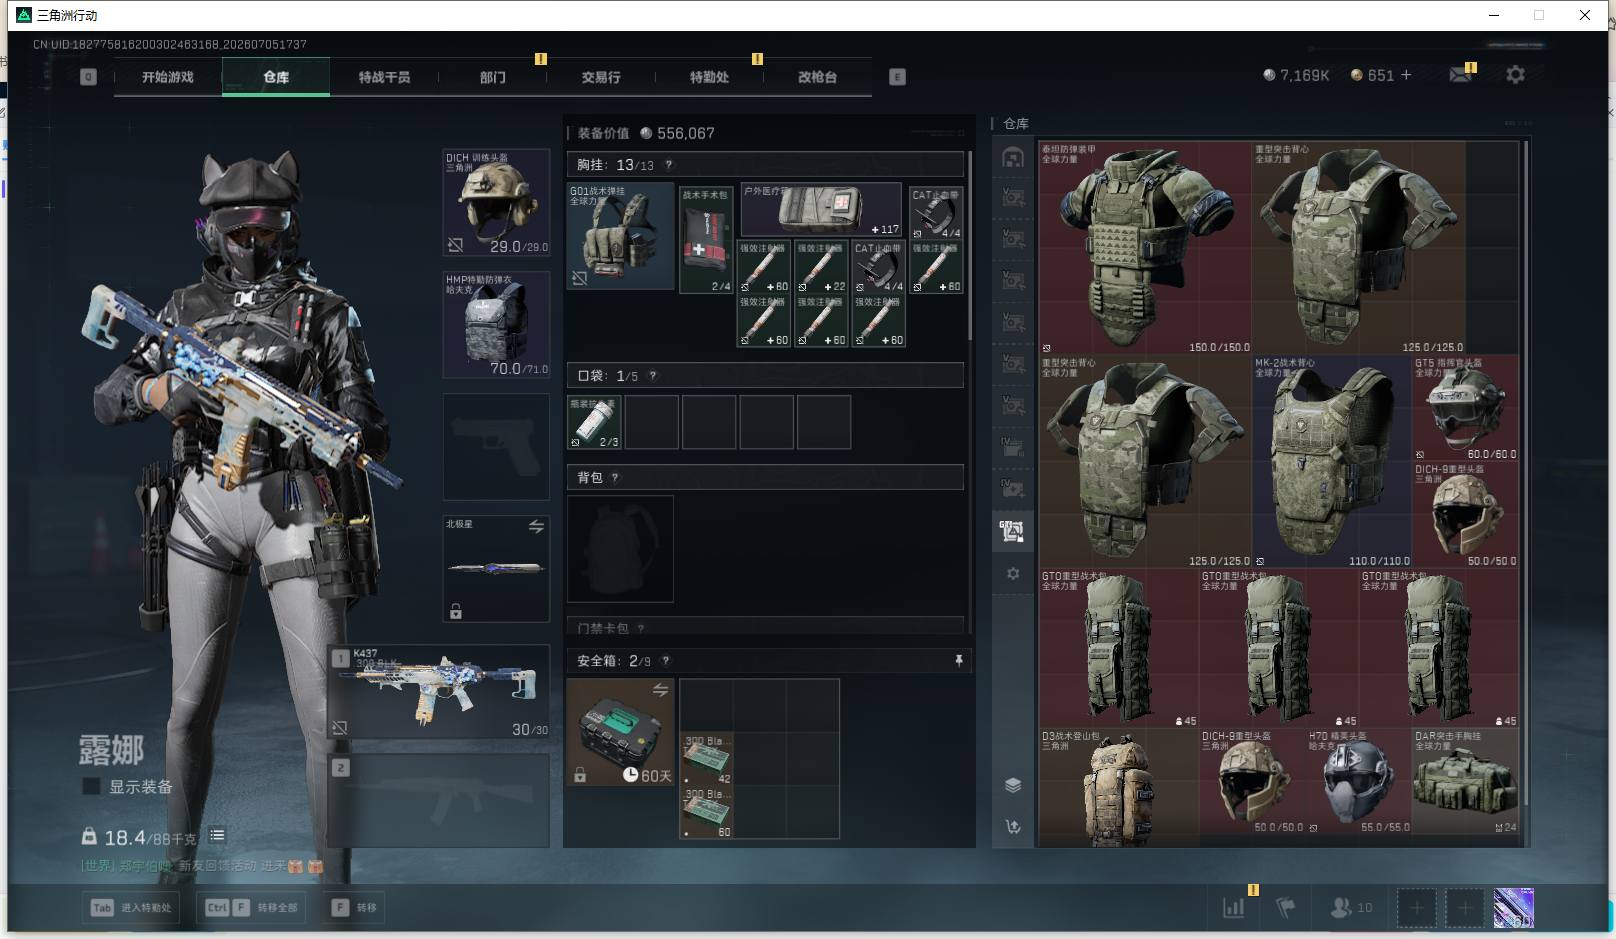1616x939 pixels.
Task: Expand the 背包 help question mark
Action: click(614, 478)
